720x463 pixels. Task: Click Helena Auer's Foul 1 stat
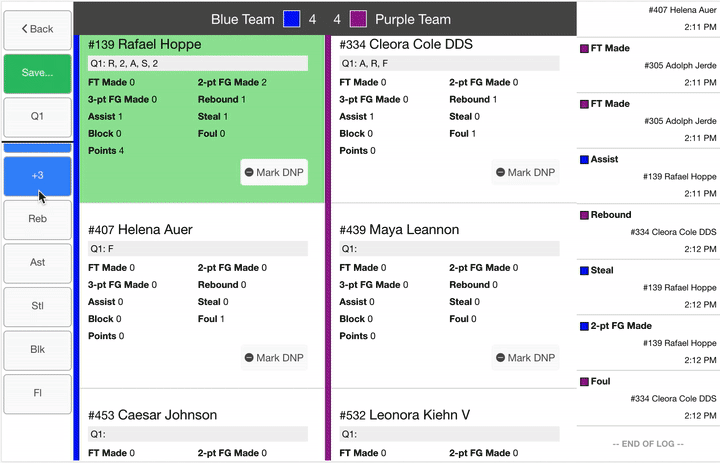coord(211,319)
